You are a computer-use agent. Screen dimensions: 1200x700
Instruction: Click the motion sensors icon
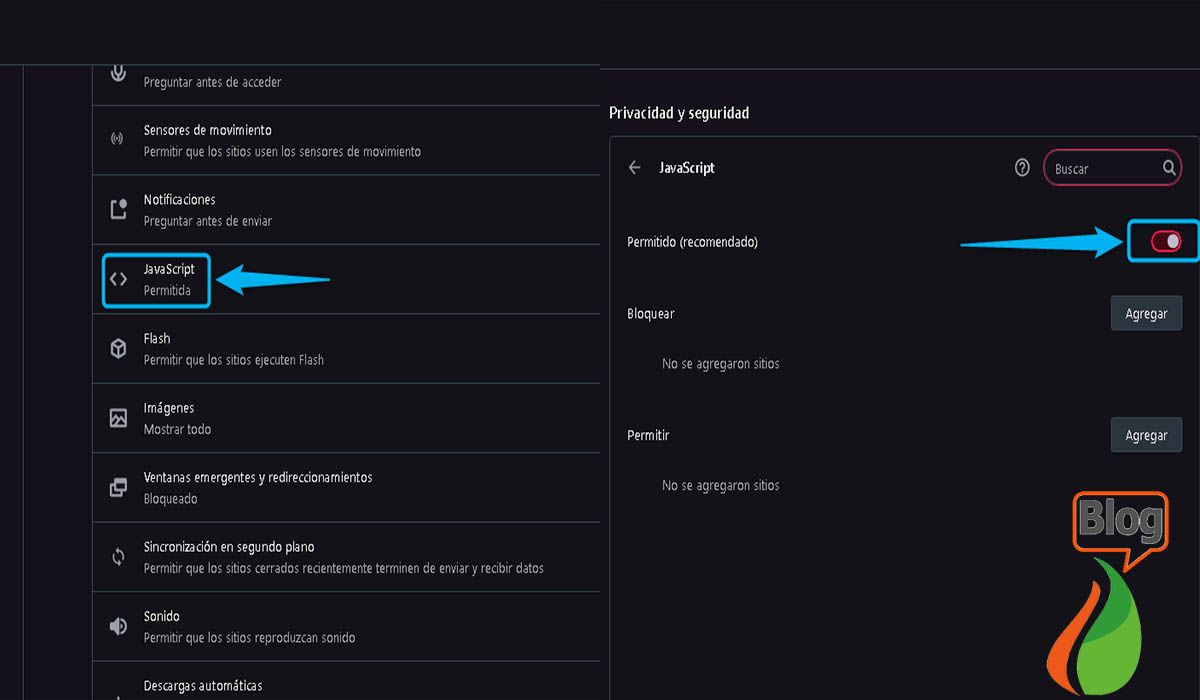coord(118,139)
